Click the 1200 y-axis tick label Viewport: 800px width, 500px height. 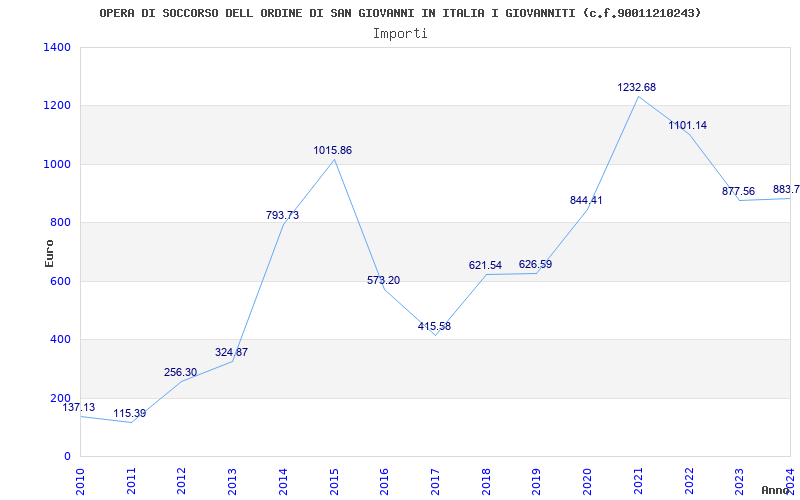tap(58, 106)
